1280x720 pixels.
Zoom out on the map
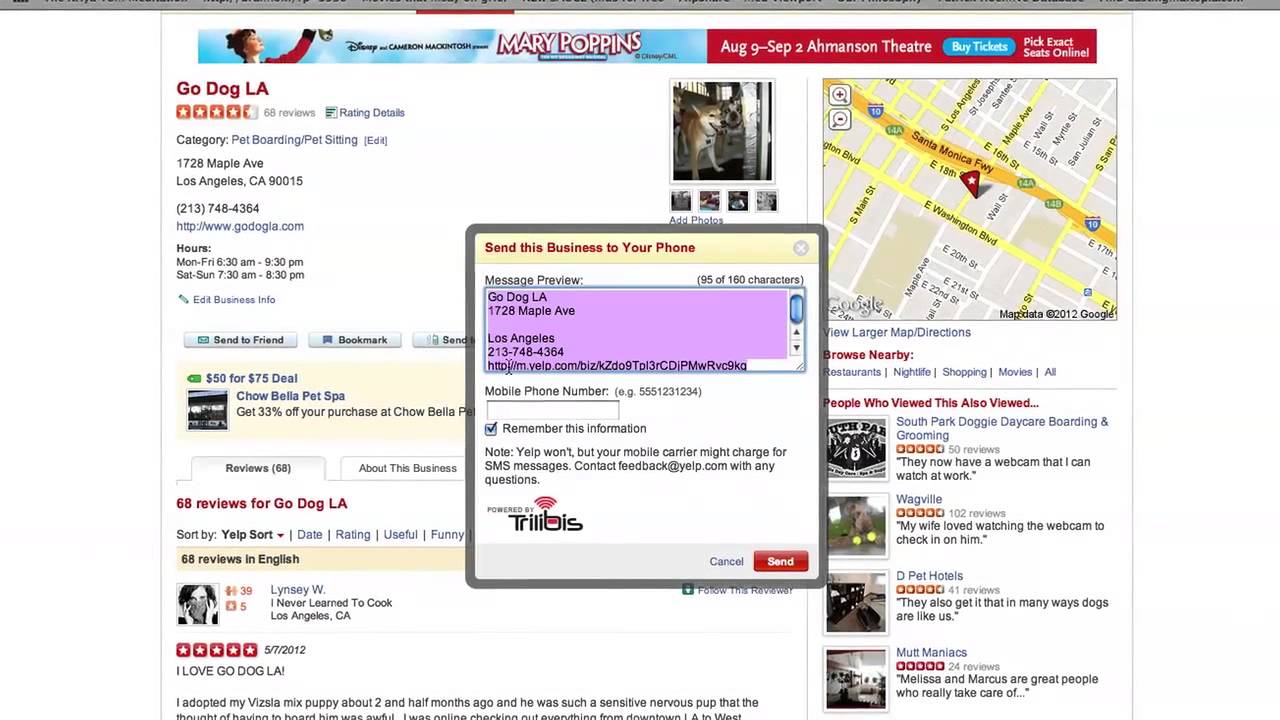tap(840, 120)
